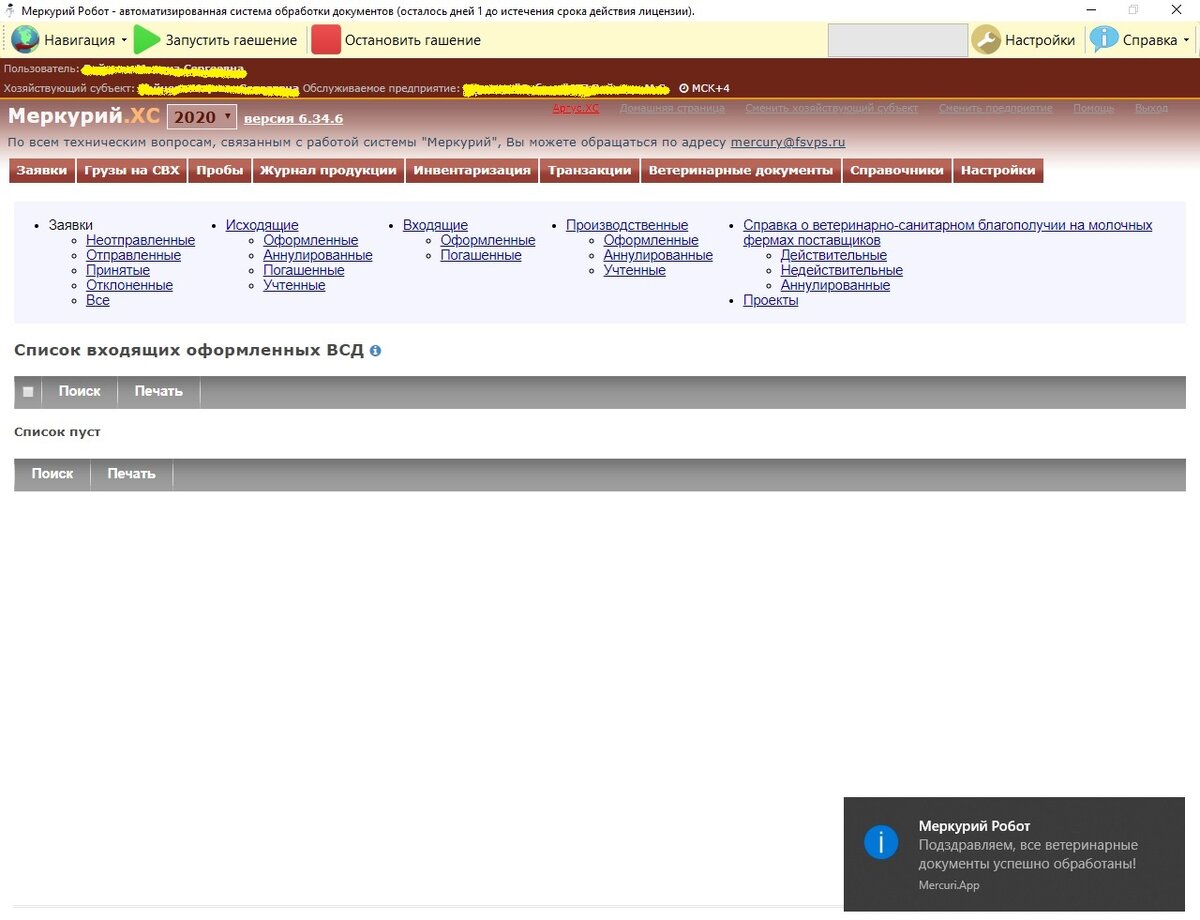
Task: Open the Проекты link
Action: click(x=771, y=300)
